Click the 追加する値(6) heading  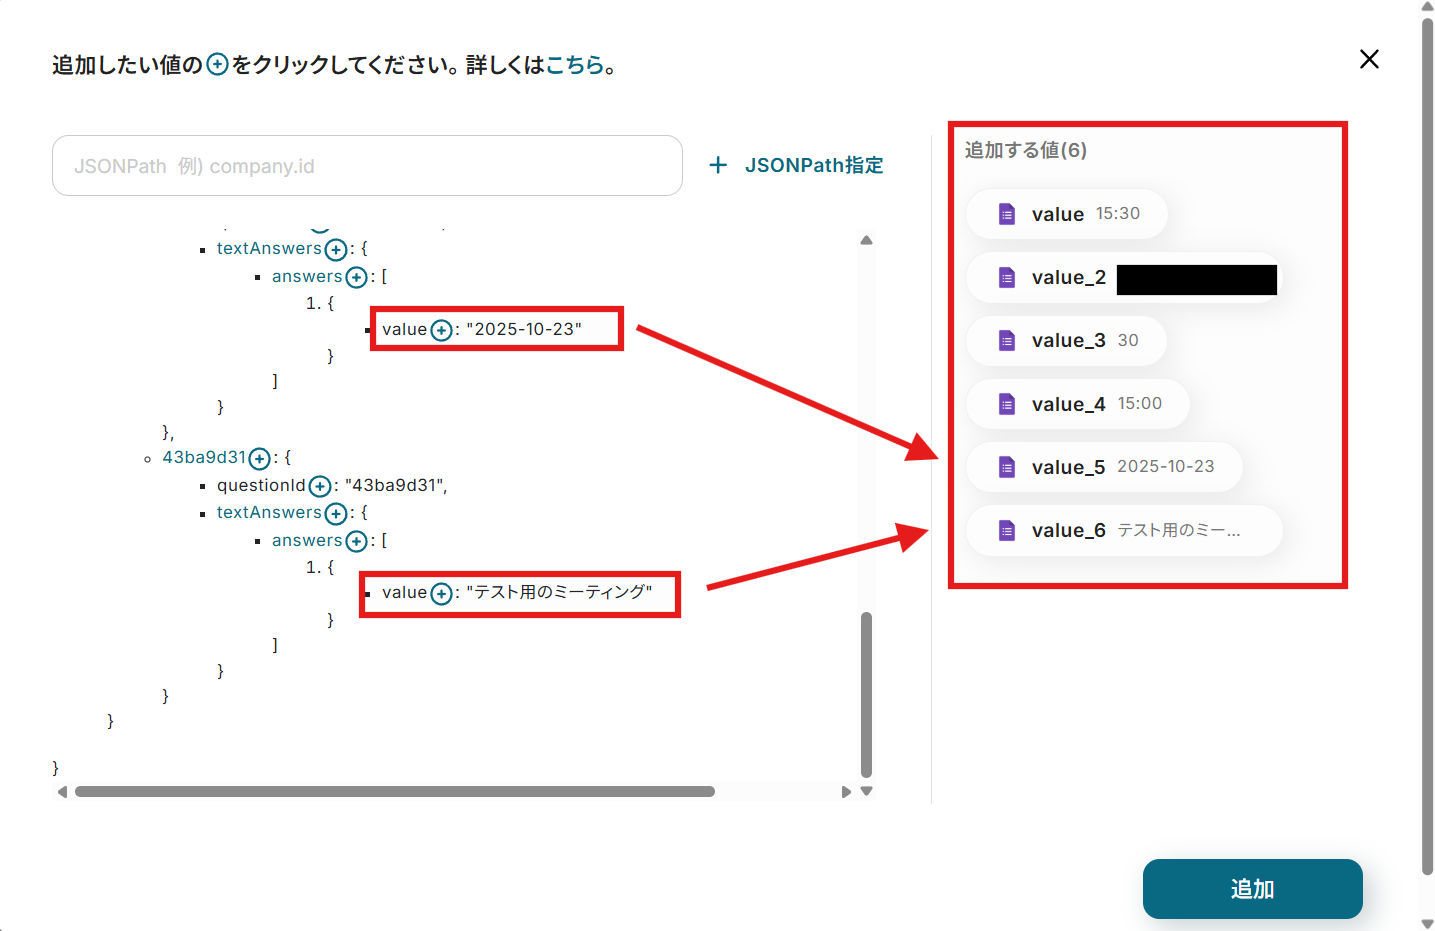tap(1025, 150)
